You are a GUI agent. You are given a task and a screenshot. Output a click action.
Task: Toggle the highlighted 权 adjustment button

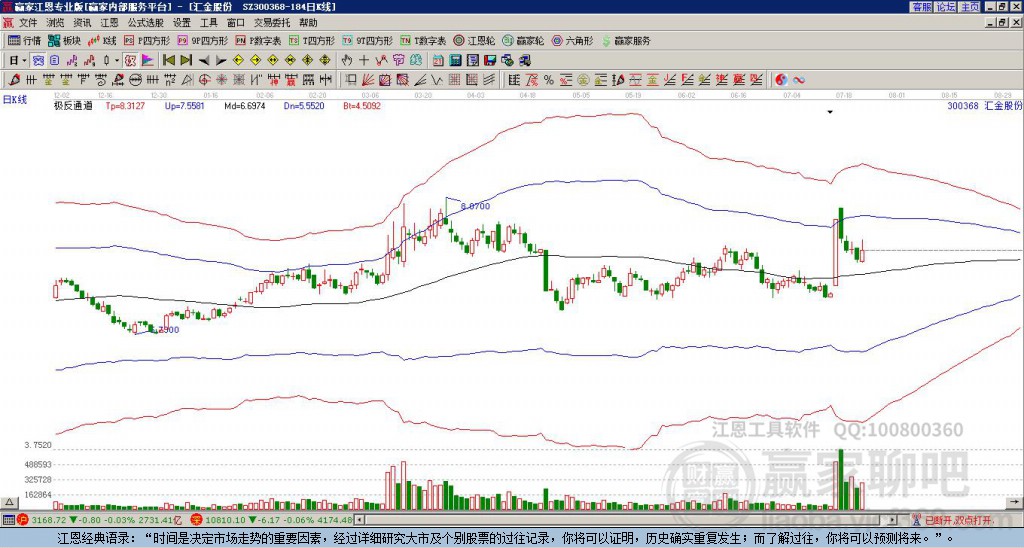tap(130, 60)
